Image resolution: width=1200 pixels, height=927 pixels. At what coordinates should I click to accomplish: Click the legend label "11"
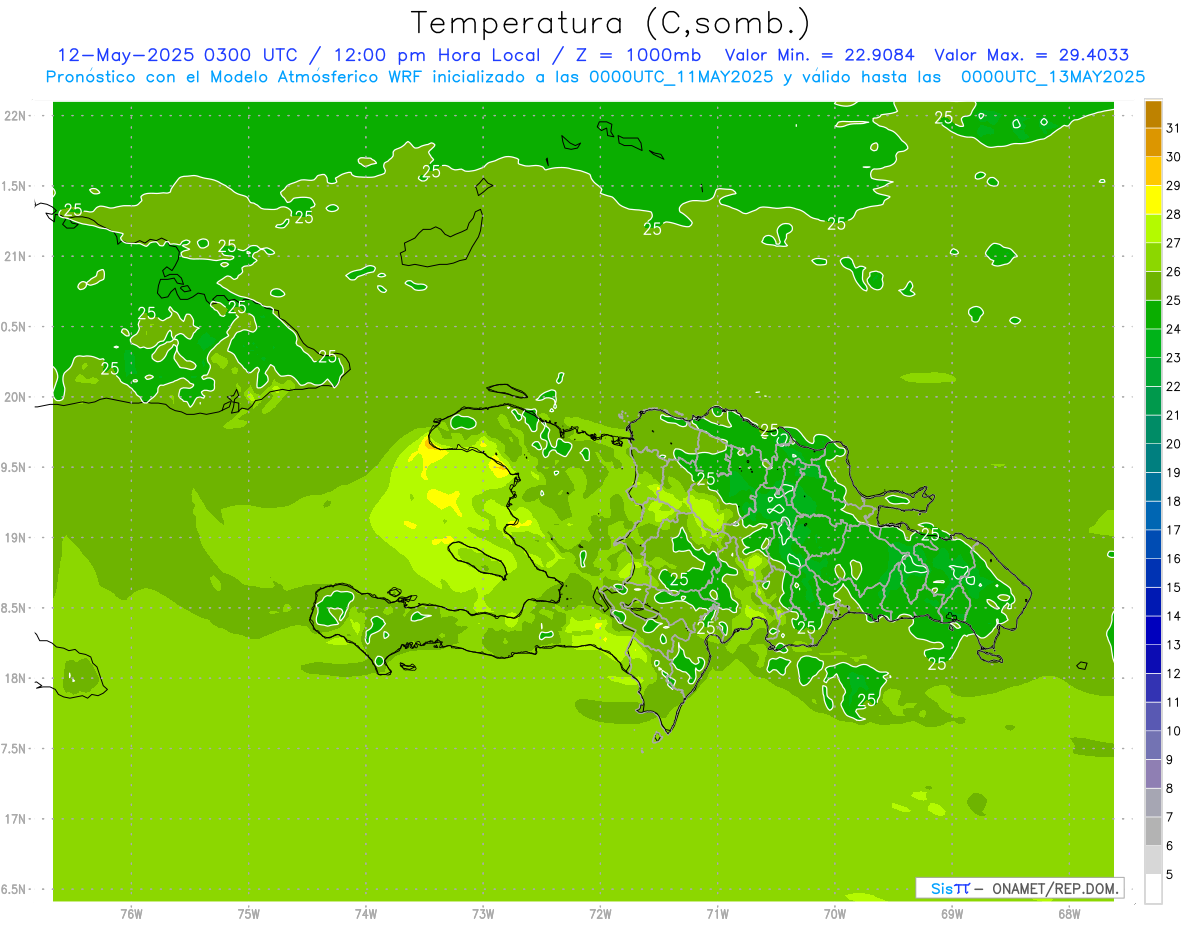coord(1173,702)
